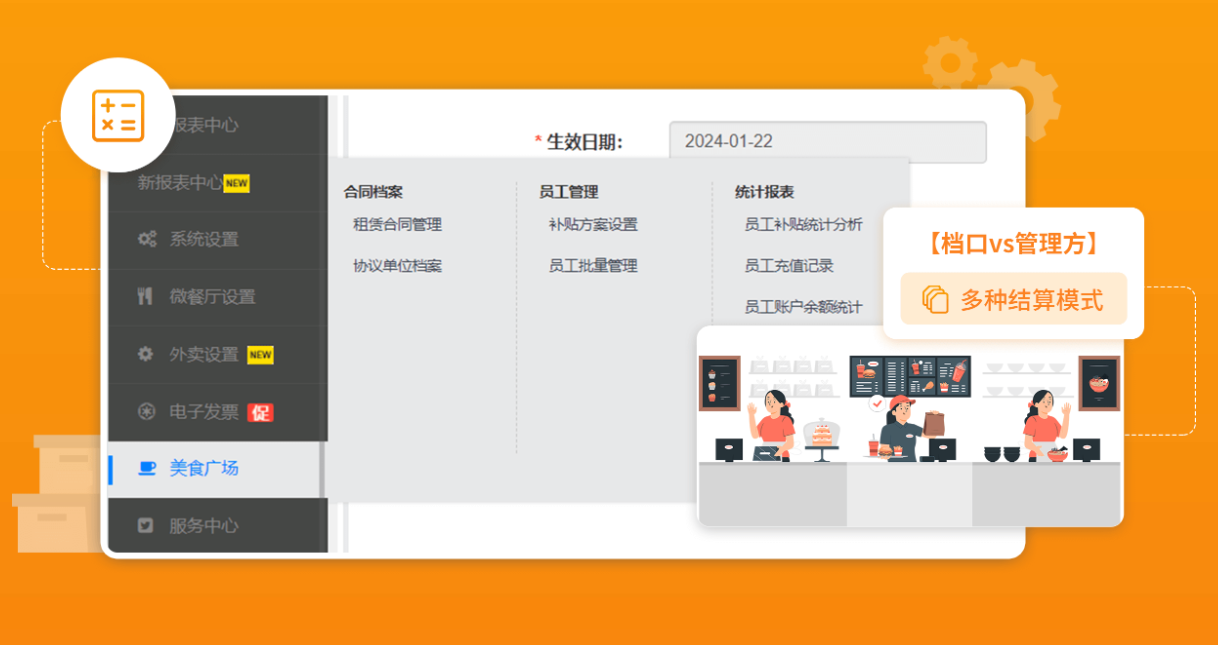The height and width of the screenshot is (645, 1218).
Task: Open 租赁合同管理 under 合同档案
Action: click(x=397, y=225)
